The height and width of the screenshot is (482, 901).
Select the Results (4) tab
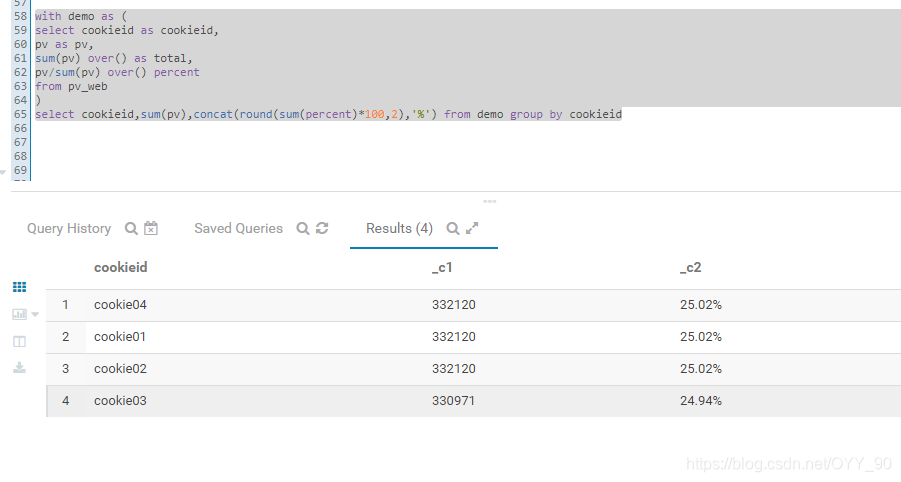pos(399,229)
